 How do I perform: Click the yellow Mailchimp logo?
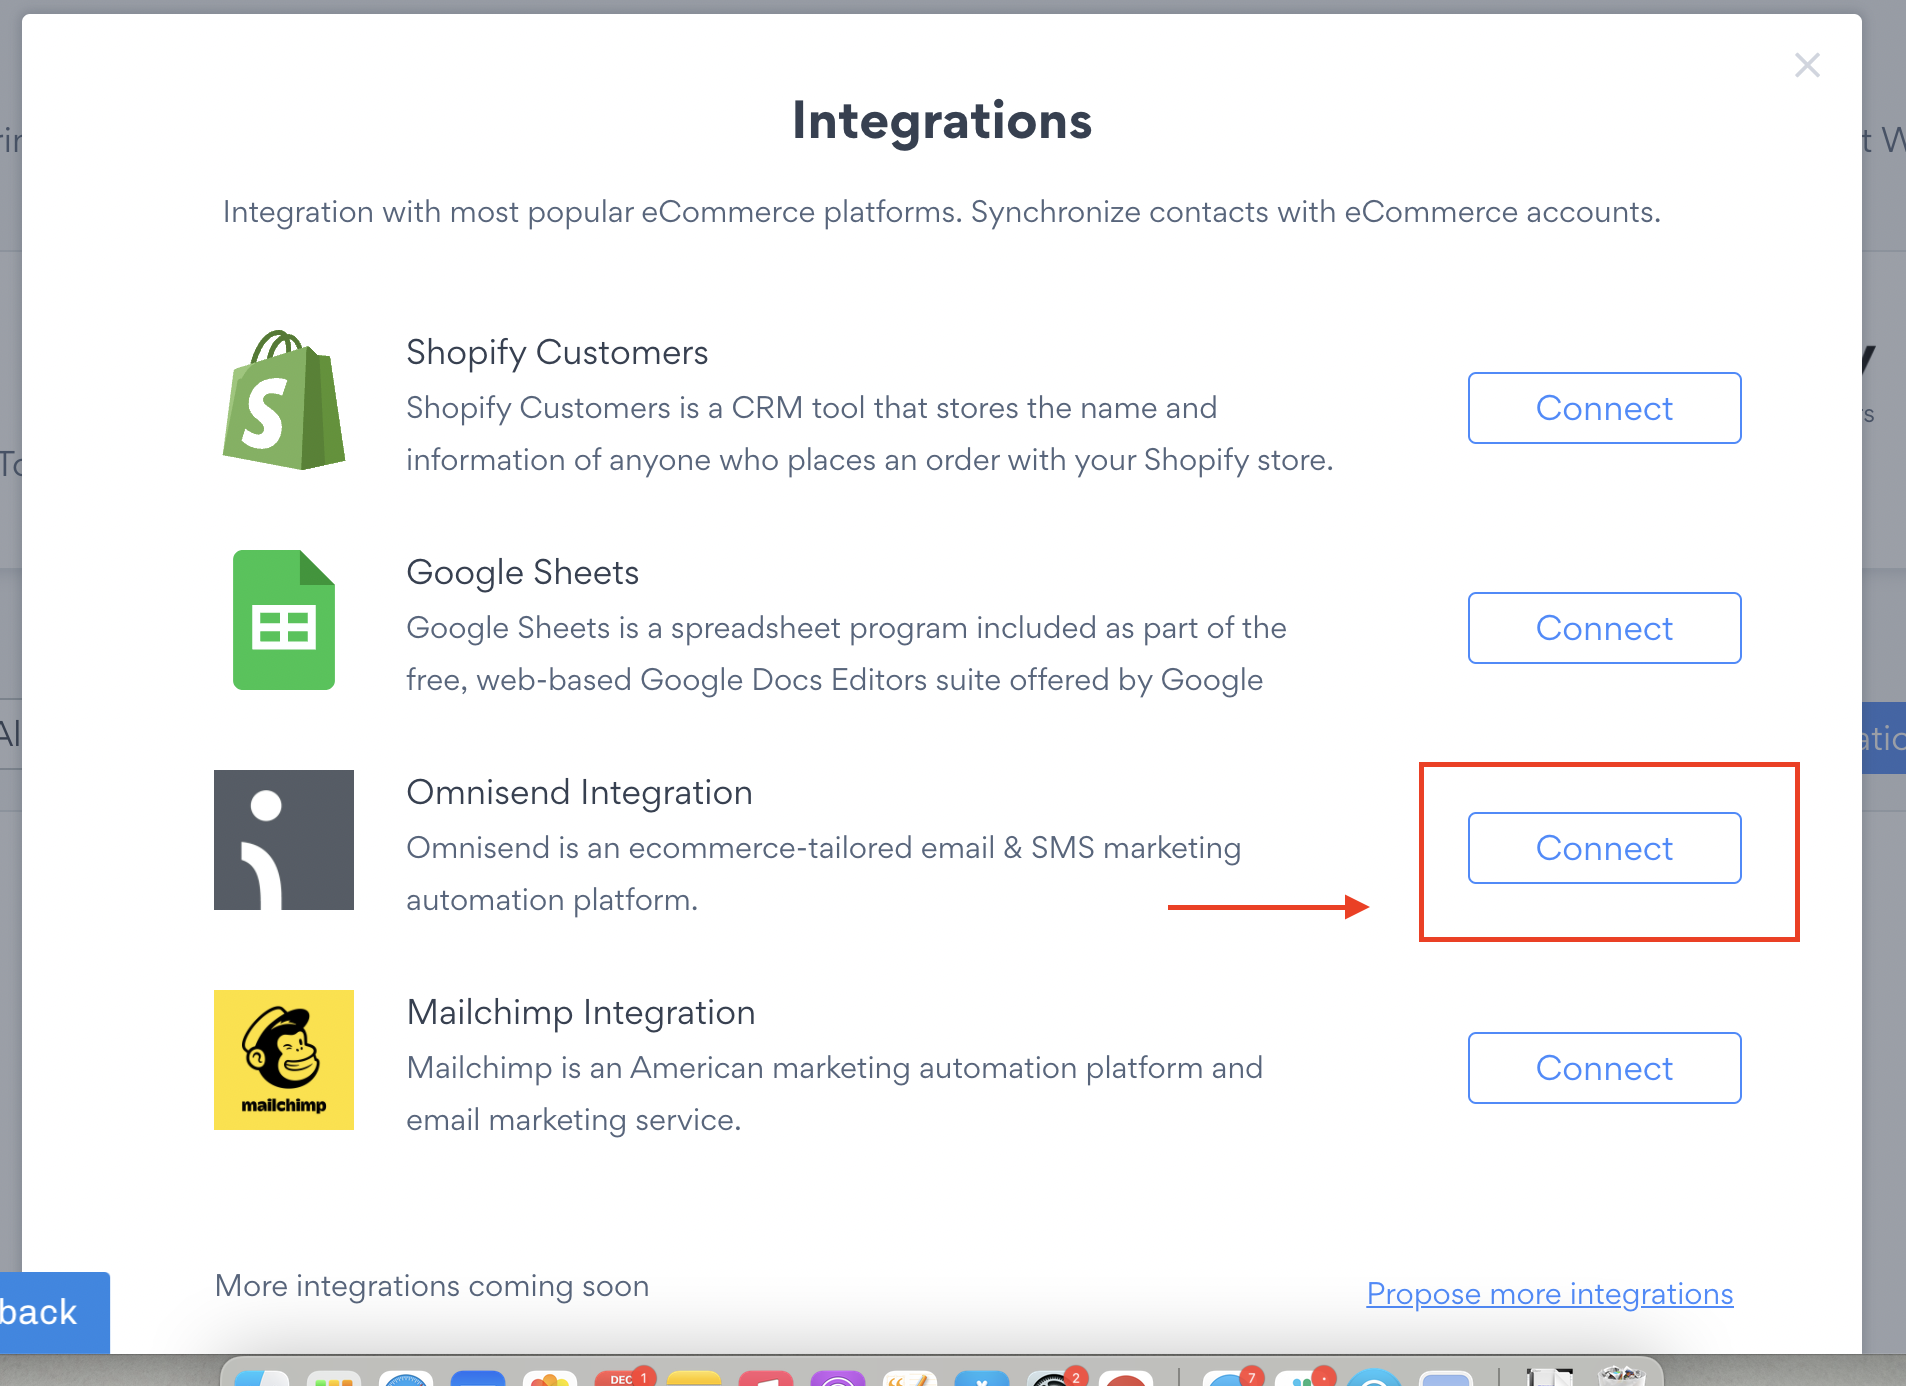tap(284, 1060)
